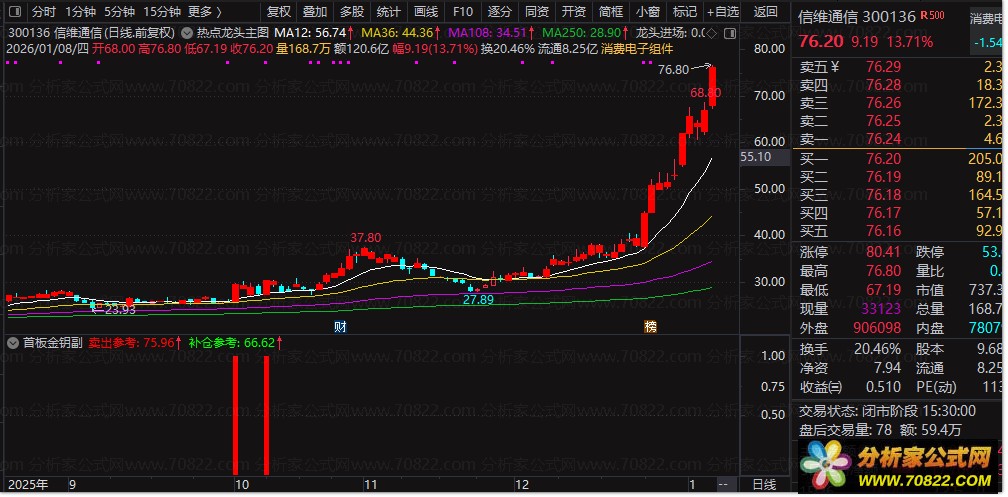The height and width of the screenshot is (497, 1008).
Task: Switch to 分时 intraday chart
Action: tap(44, 12)
